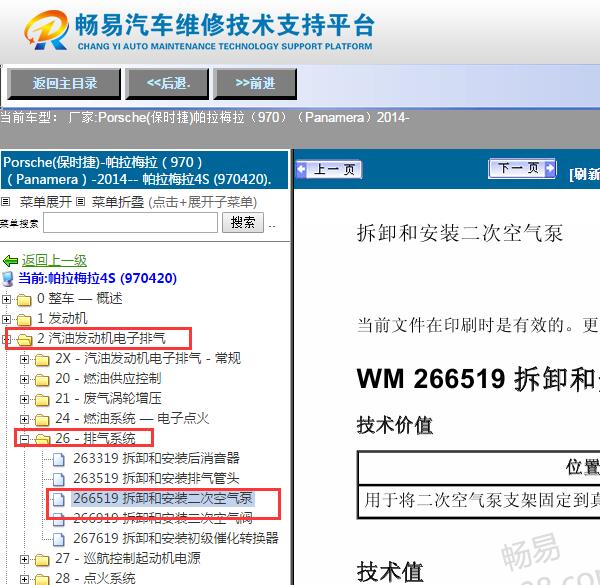
Task: Select 20 - 燃油供应控制 tree label
Action: coord(108,378)
